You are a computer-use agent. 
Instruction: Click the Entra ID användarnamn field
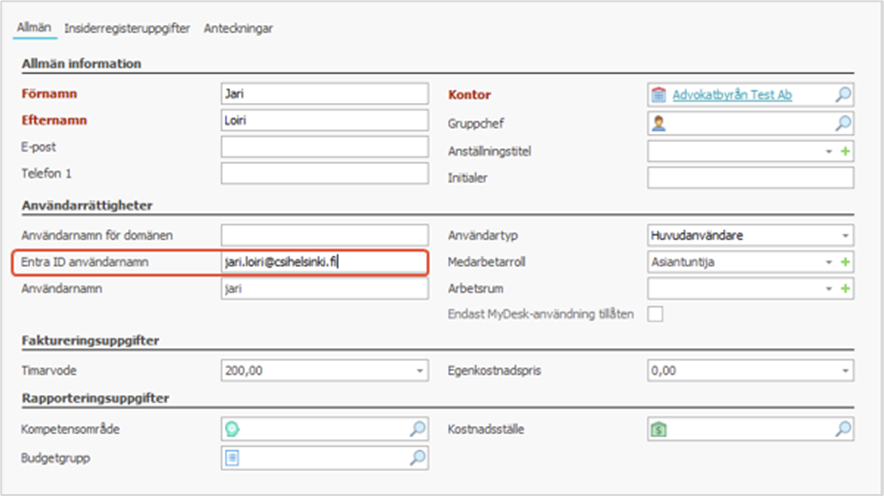(324, 262)
